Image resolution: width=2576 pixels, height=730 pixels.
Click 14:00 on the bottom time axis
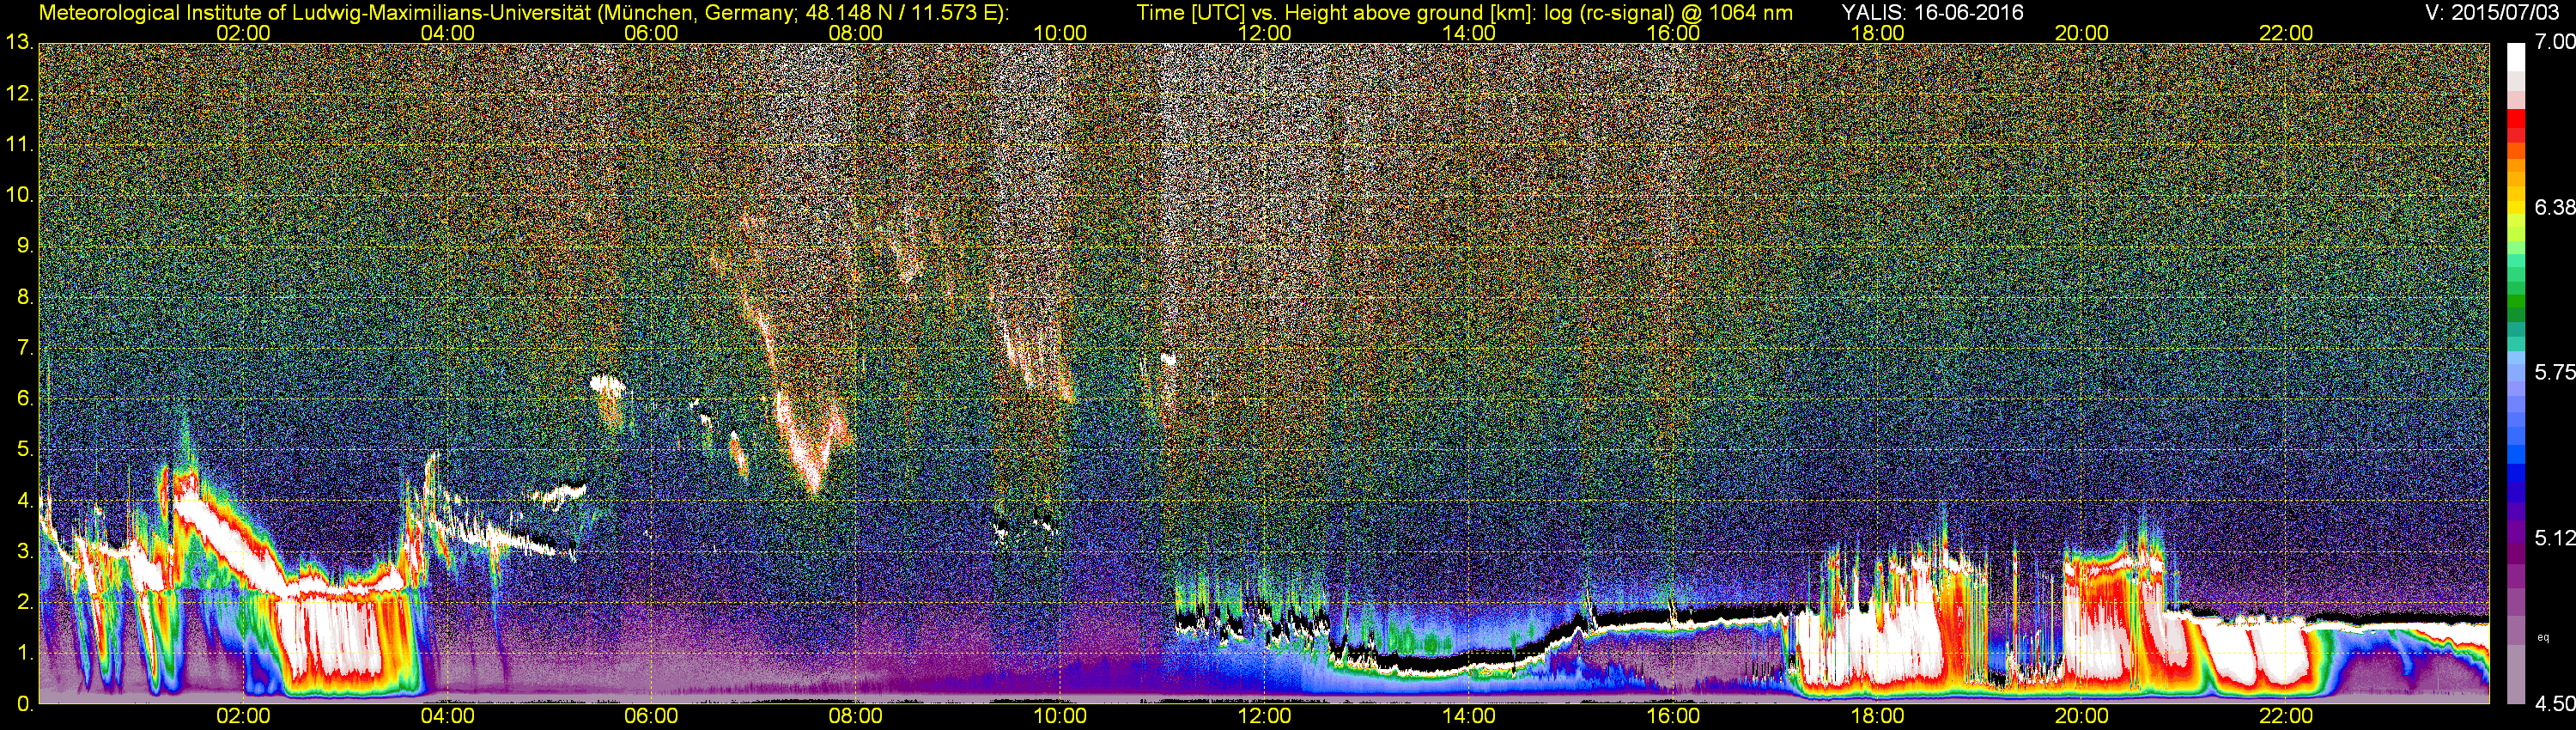(1469, 716)
